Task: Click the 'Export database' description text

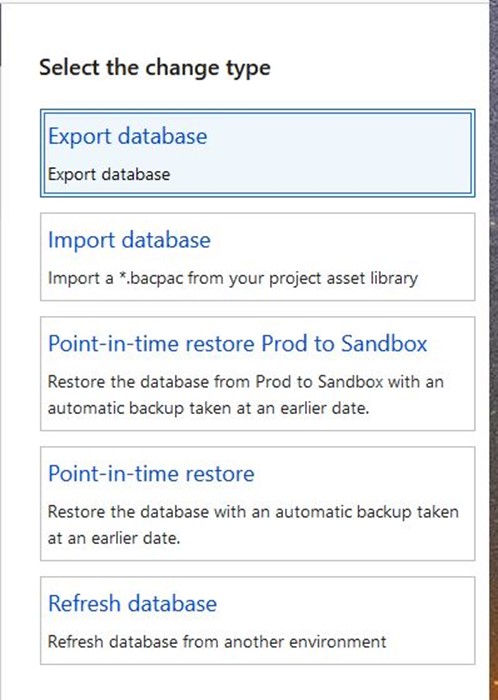Action: coord(109,174)
